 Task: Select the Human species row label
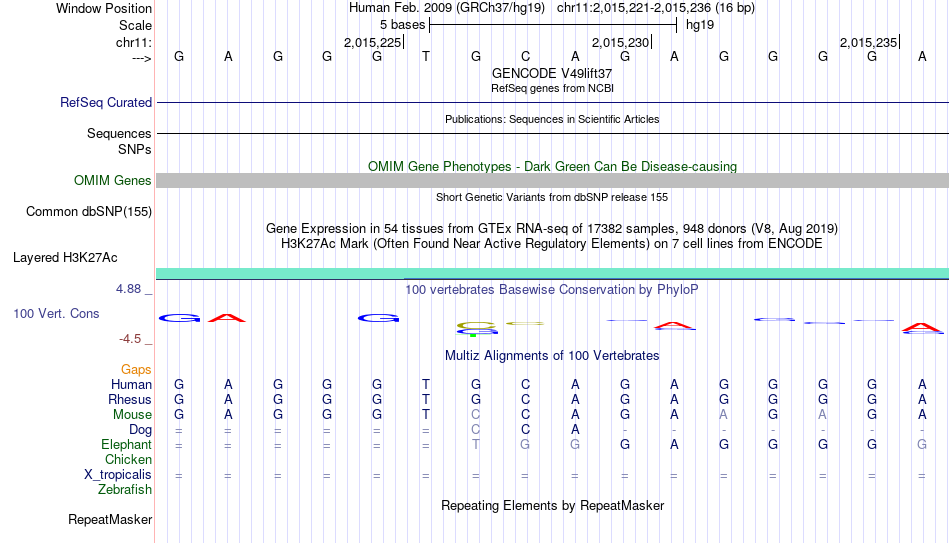131,384
